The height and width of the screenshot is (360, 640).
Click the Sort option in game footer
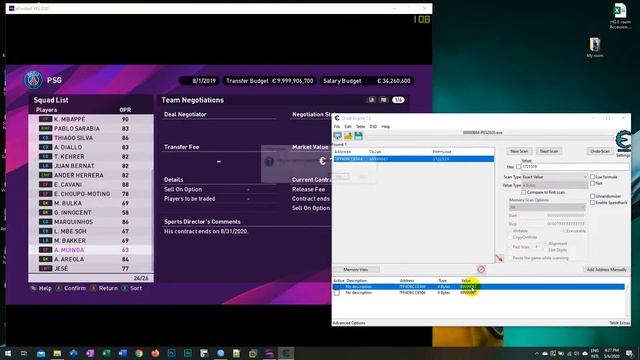[x=132, y=288]
